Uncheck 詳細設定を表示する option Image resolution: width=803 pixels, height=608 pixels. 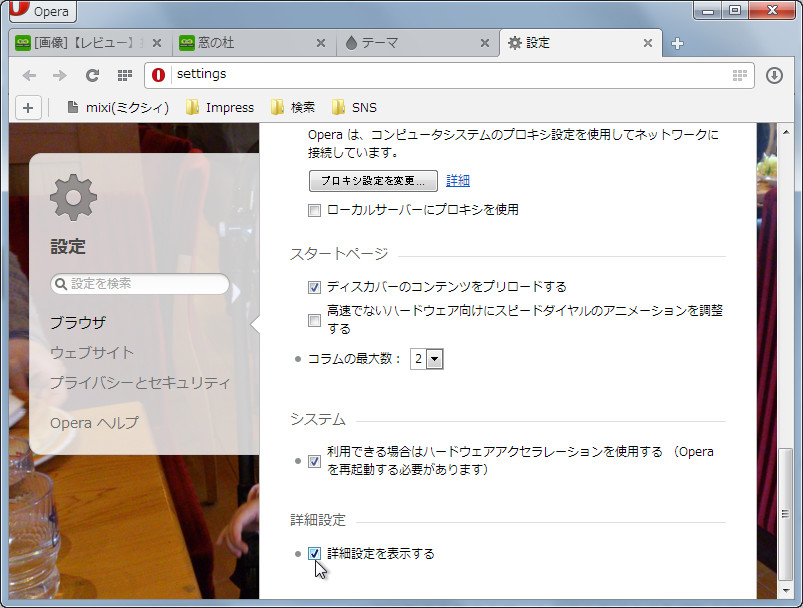tap(314, 553)
